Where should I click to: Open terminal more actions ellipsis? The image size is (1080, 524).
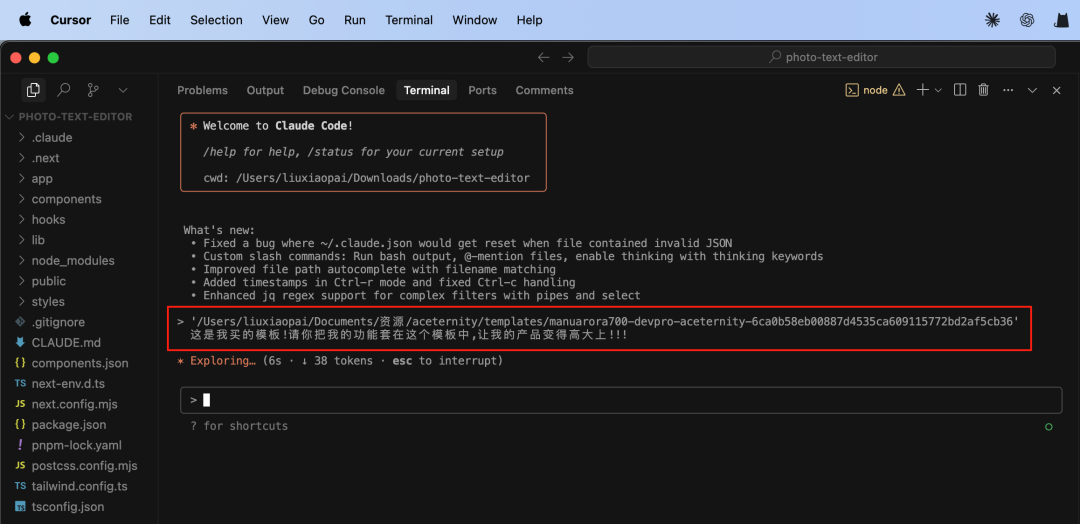[1008, 90]
